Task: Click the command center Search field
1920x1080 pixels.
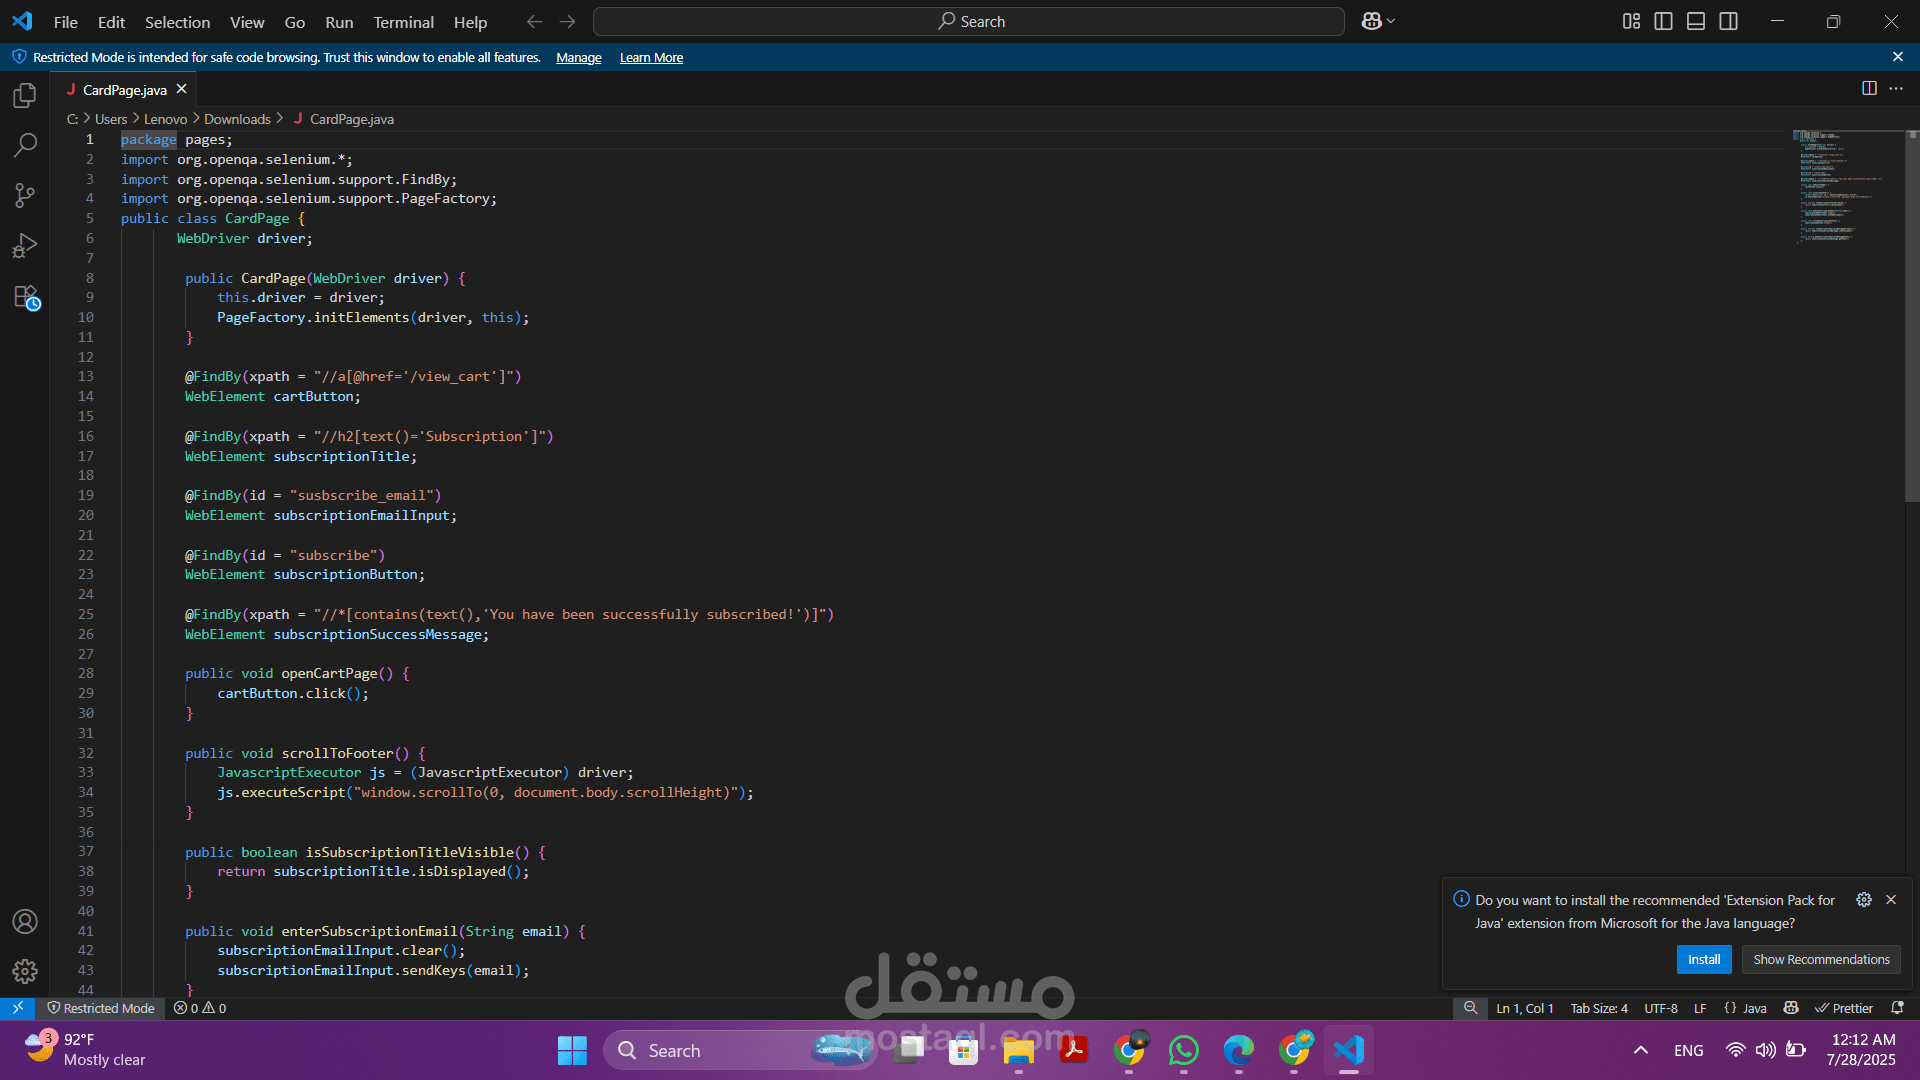Action: (x=968, y=21)
